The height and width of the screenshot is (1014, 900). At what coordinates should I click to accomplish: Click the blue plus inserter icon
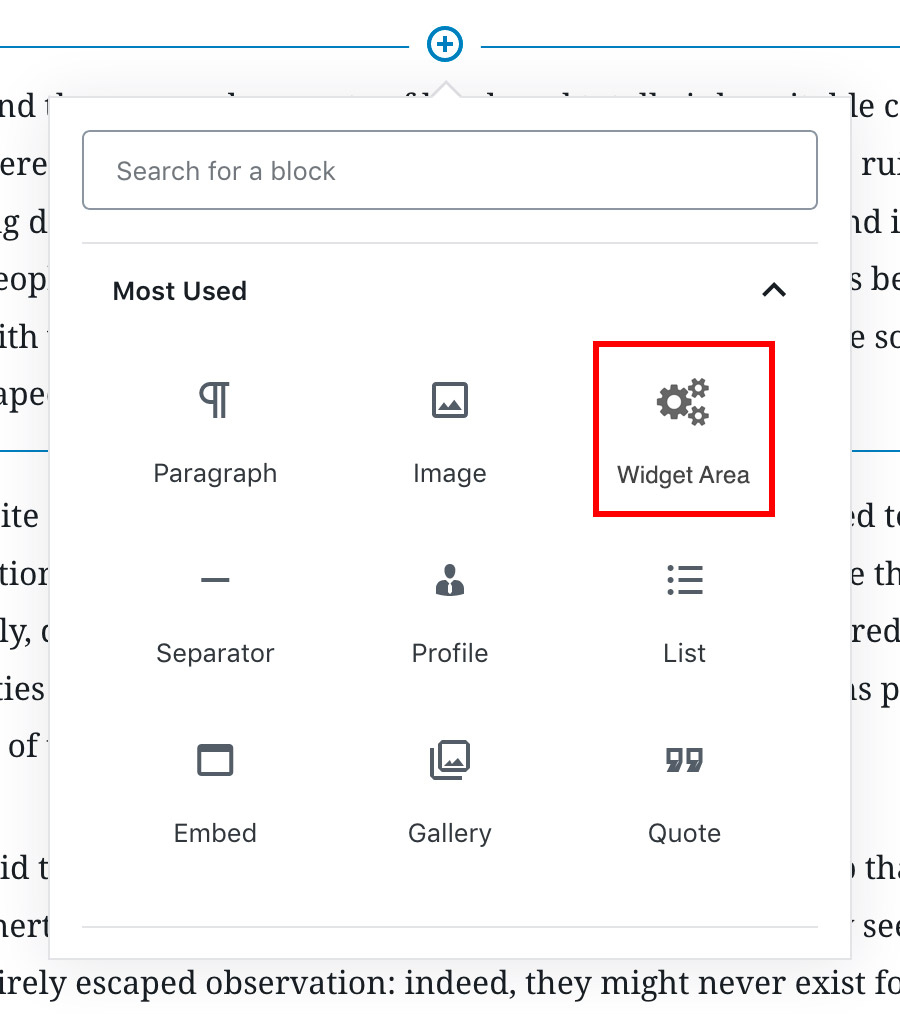pos(445,45)
